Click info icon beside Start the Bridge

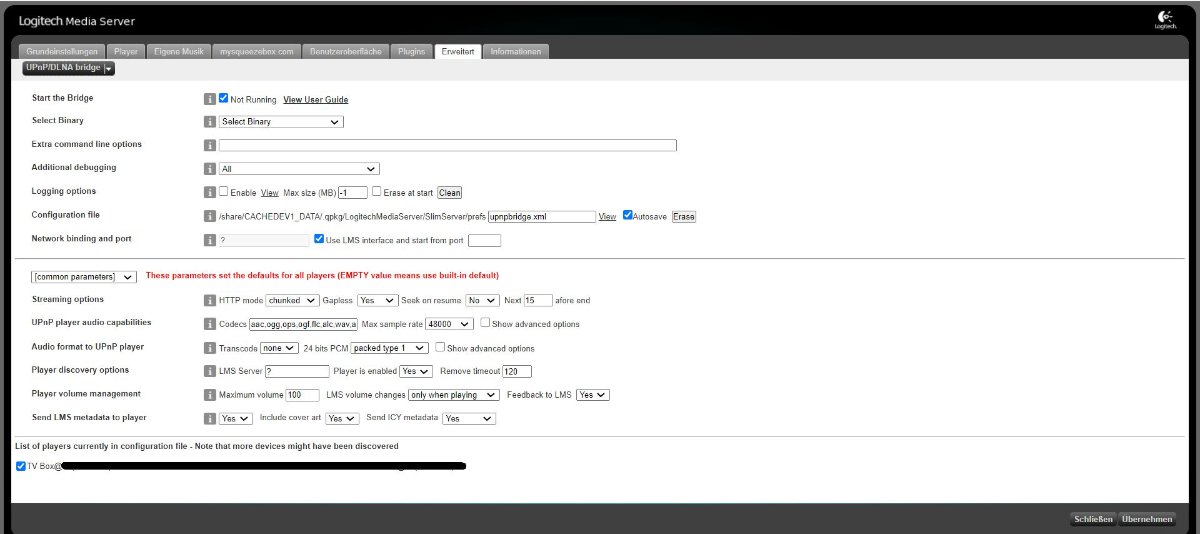point(210,99)
